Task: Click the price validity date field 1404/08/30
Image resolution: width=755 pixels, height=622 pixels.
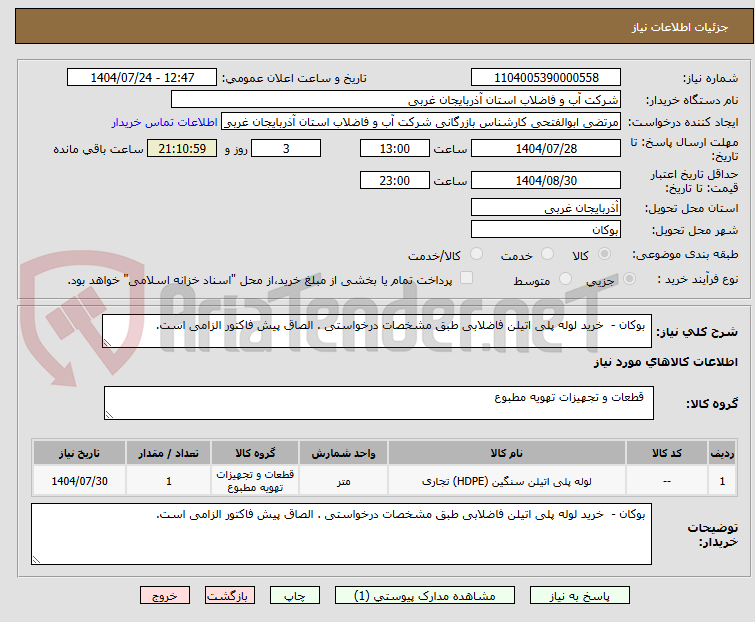Action: pyautogui.click(x=546, y=181)
